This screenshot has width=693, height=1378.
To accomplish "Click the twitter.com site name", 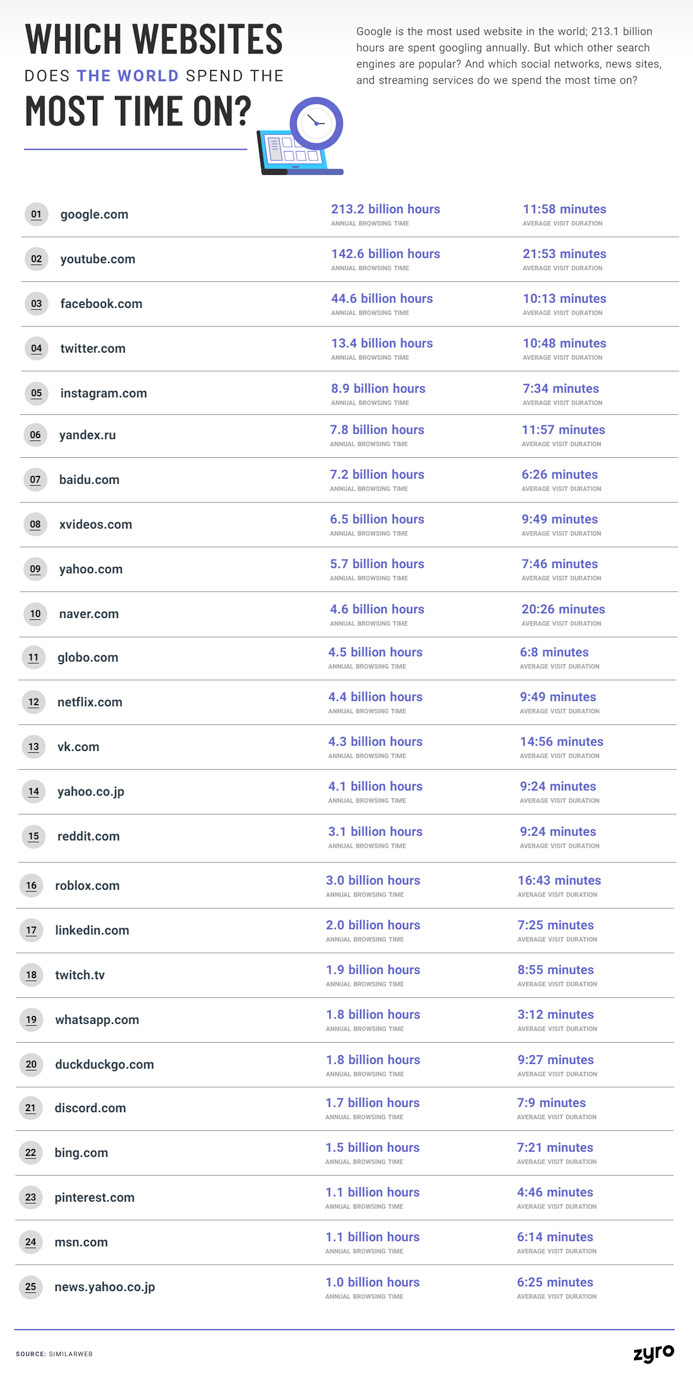I will pos(93,349).
